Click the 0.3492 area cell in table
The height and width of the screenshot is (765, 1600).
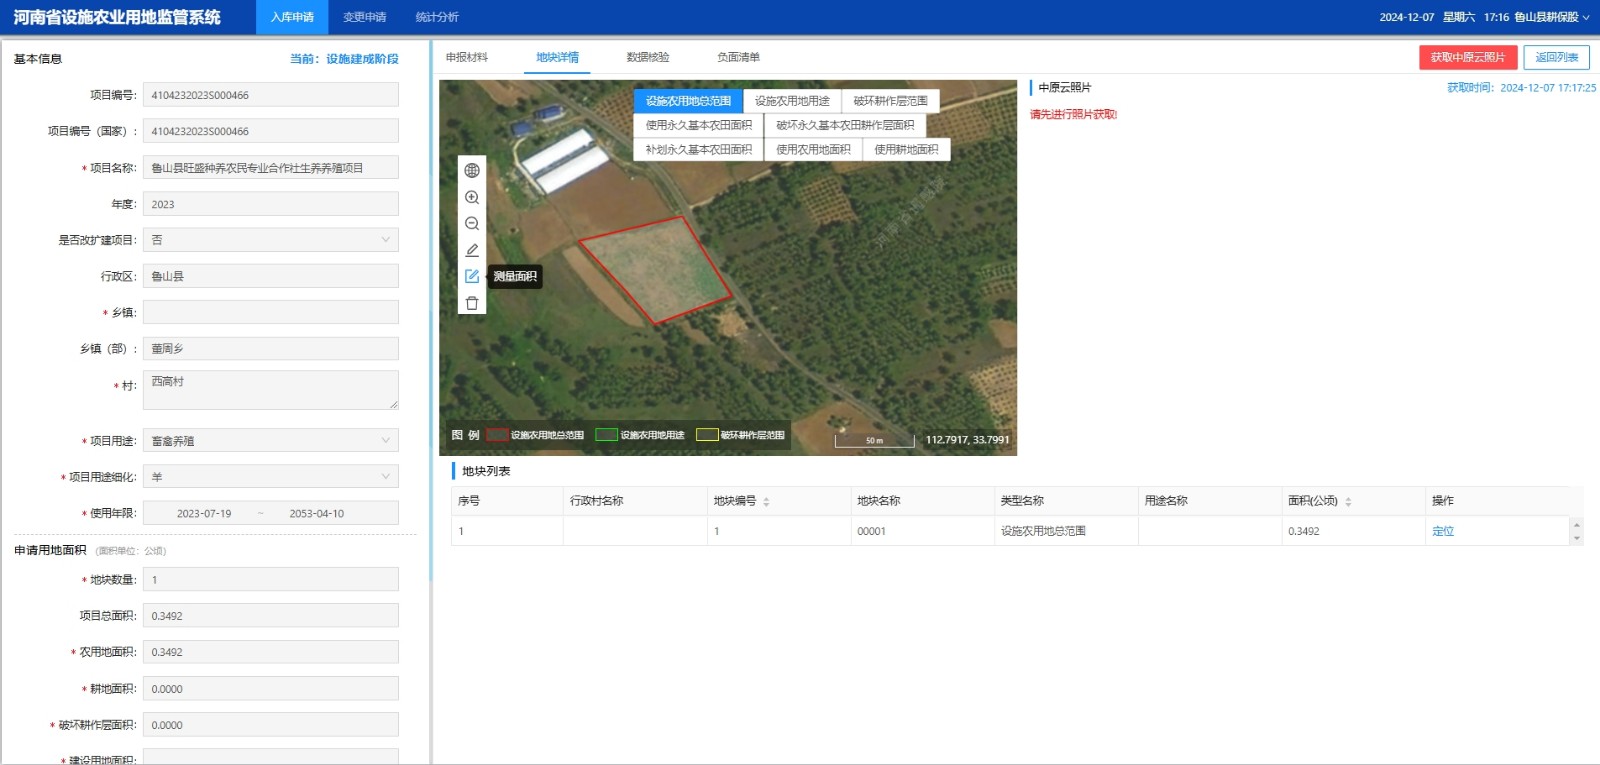[x=1353, y=531]
